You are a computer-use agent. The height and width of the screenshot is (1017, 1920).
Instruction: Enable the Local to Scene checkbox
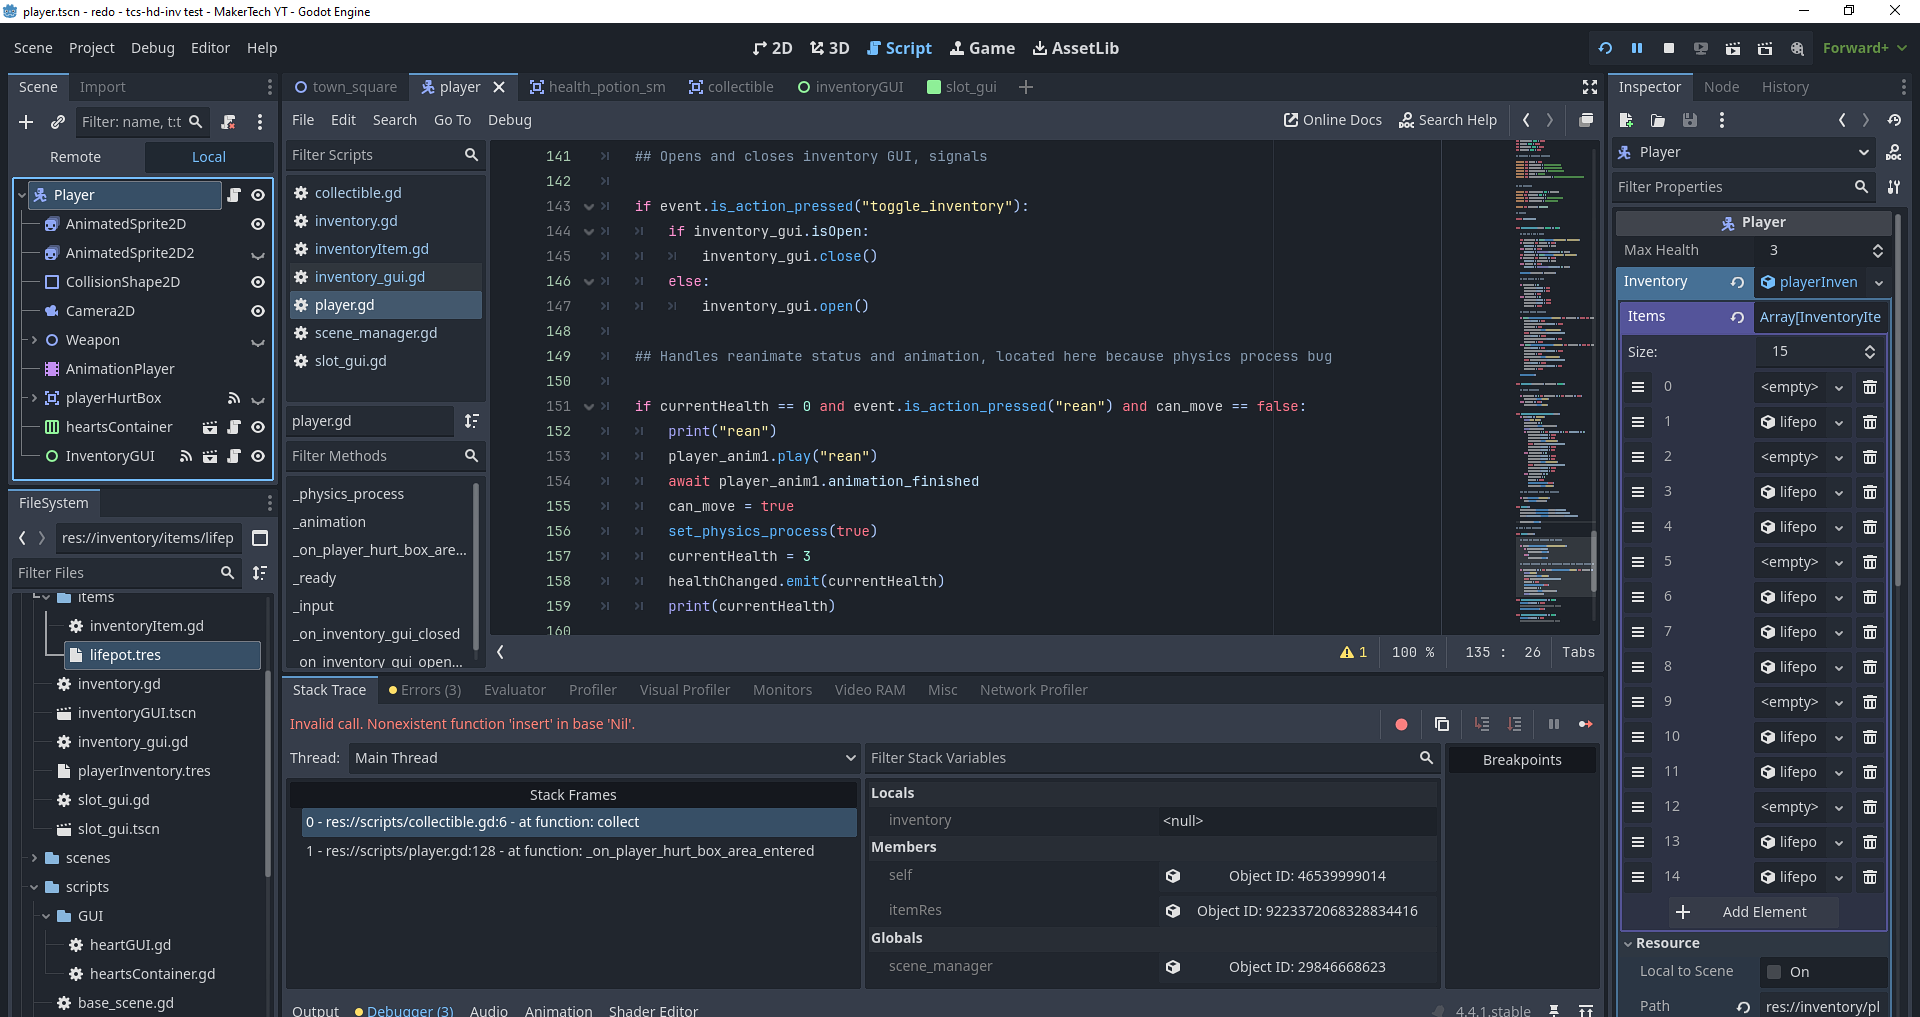(x=1774, y=972)
